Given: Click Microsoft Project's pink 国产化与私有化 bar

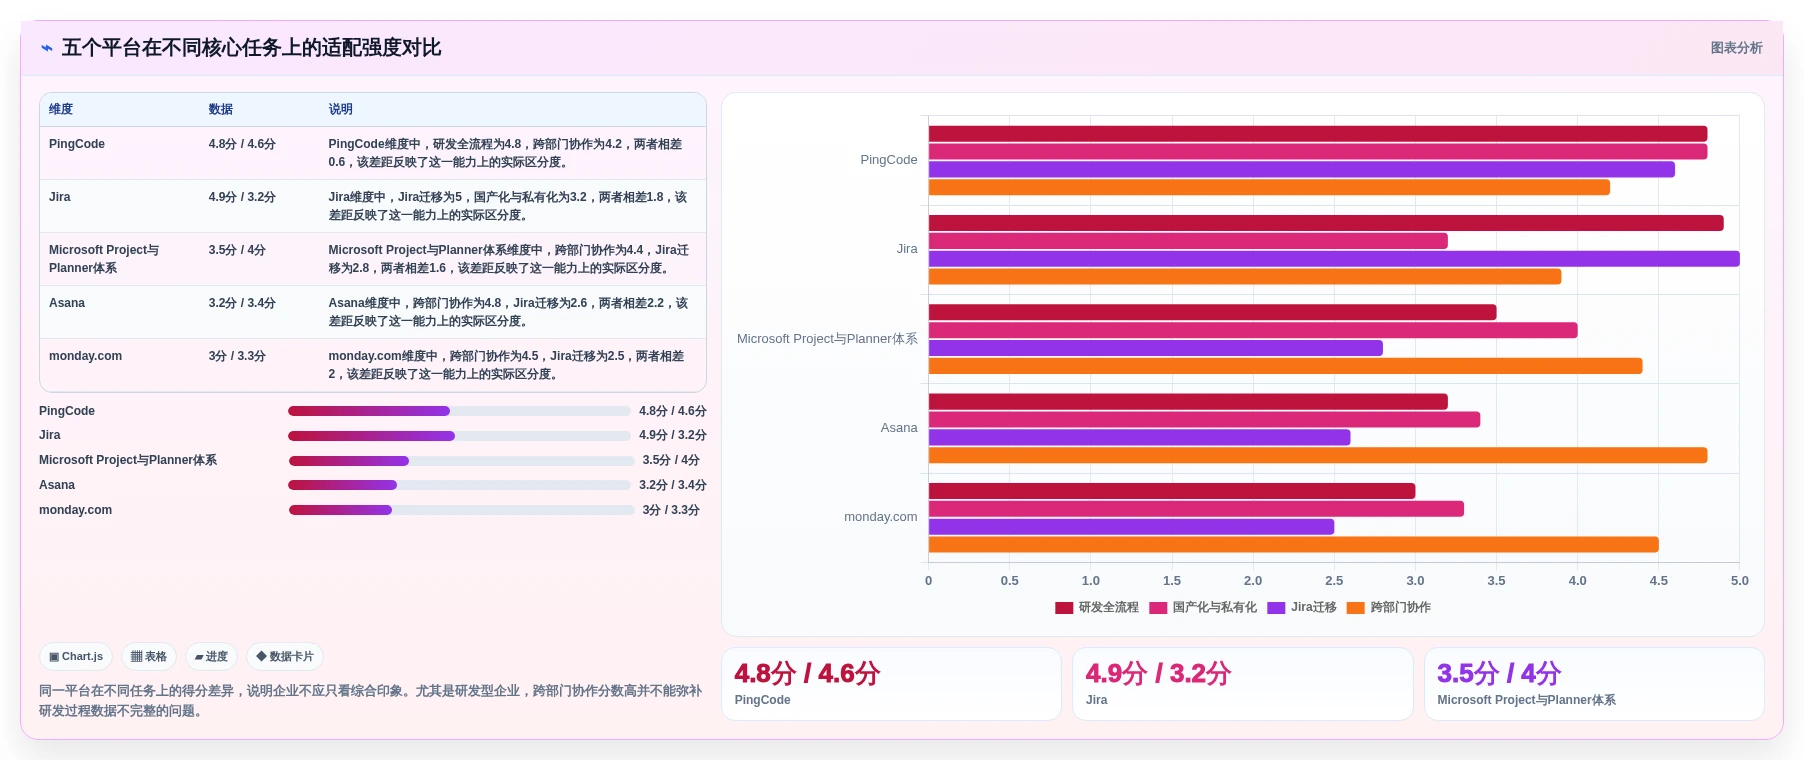Looking at the screenshot, I should coord(1253,331).
